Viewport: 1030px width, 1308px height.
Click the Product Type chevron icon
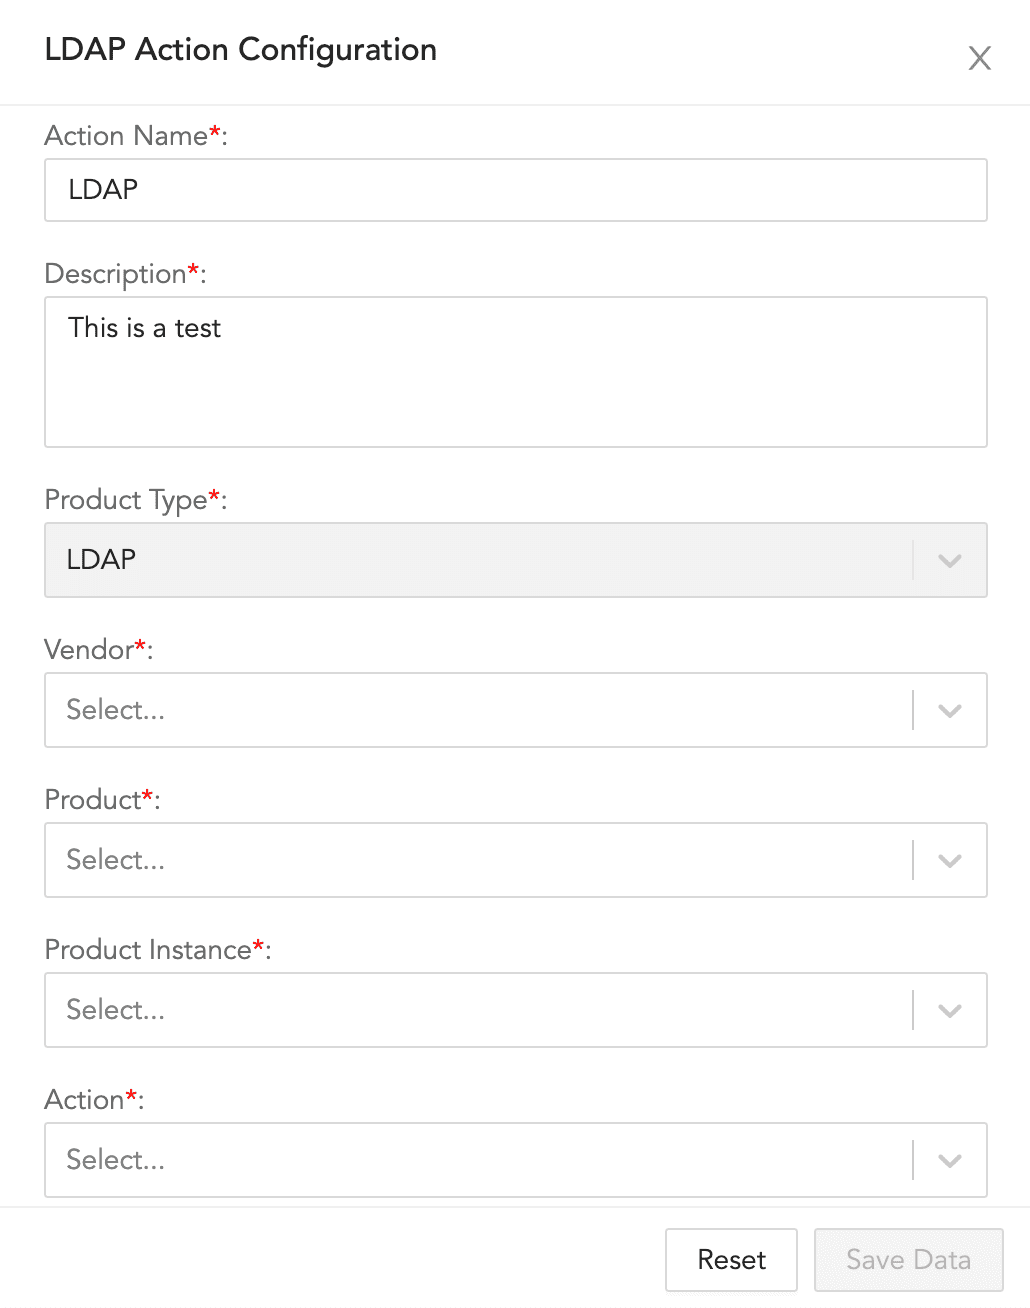pos(949,560)
